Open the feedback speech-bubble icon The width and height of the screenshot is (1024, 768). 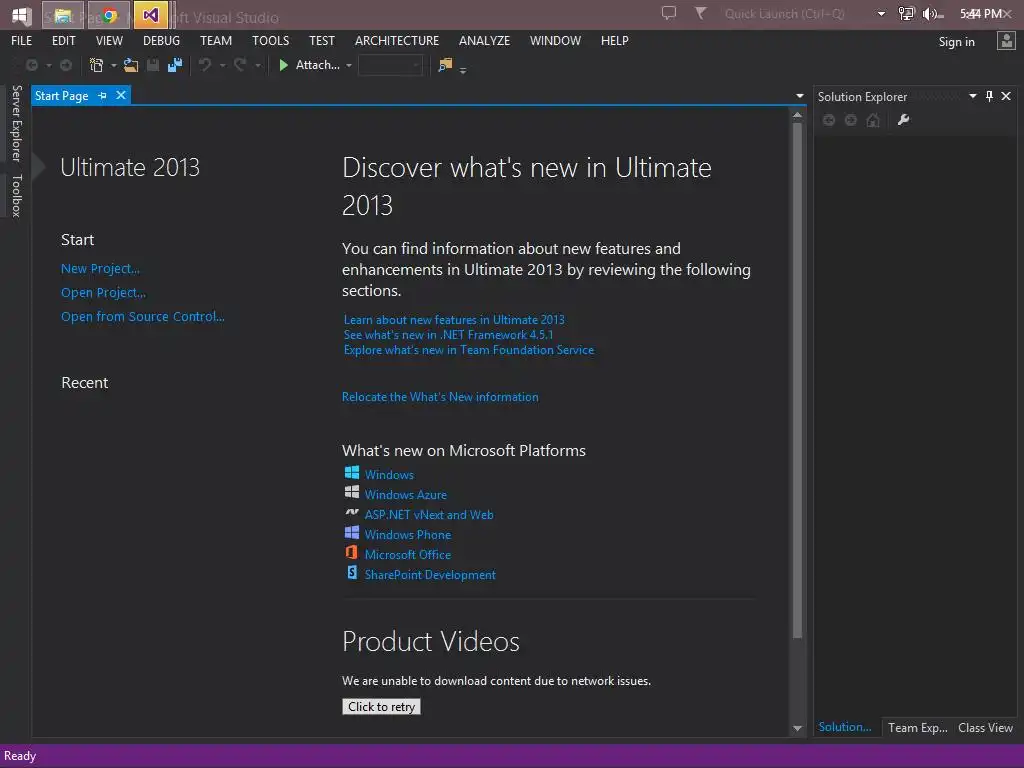pos(669,13)
